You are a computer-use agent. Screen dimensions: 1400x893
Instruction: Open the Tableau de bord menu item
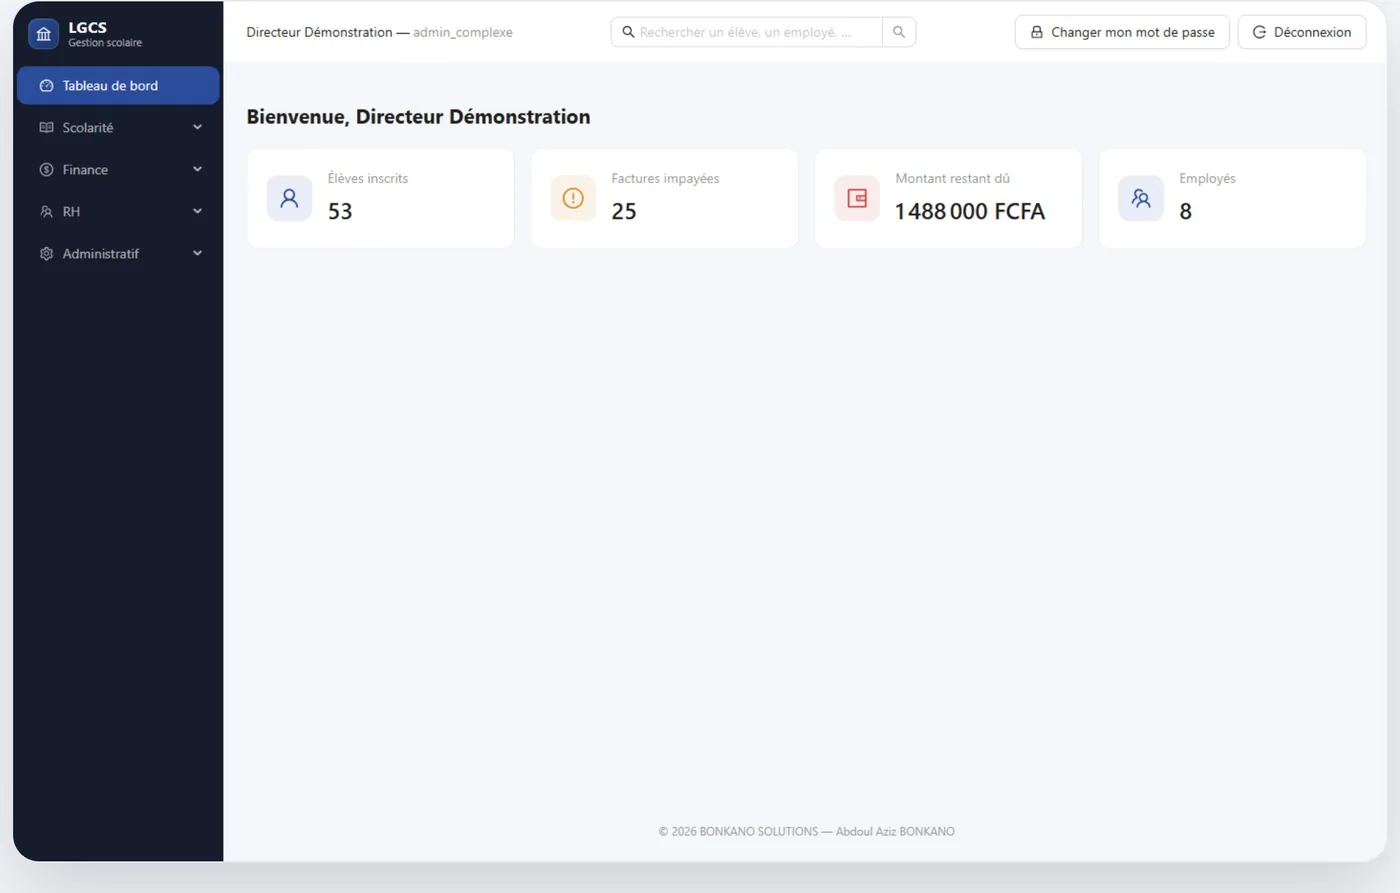pos(118,86)
